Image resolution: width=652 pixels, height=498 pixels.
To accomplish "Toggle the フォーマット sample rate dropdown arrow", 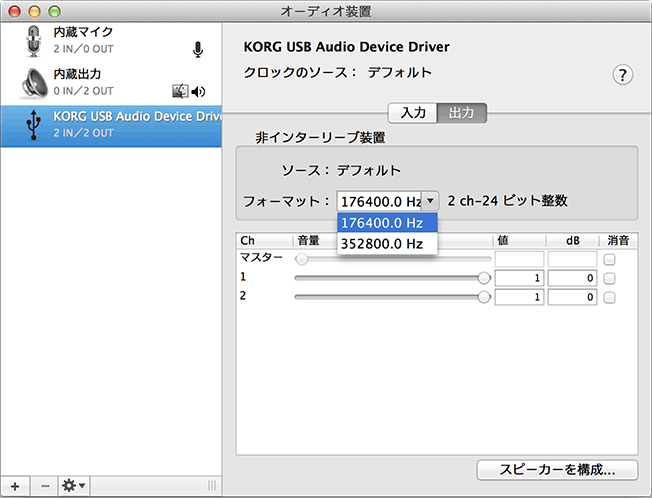I will pos(430,201).
